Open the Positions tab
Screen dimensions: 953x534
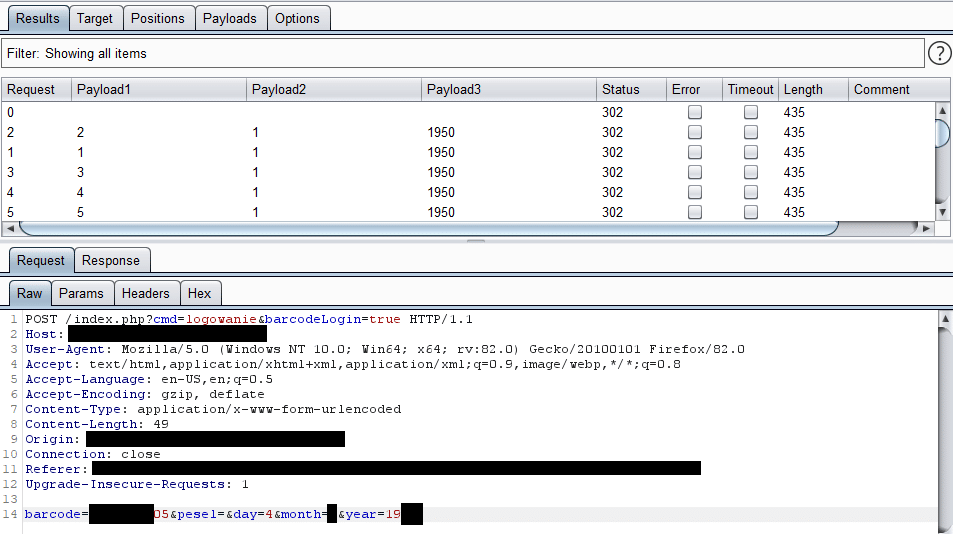click(x=158, y=18)
